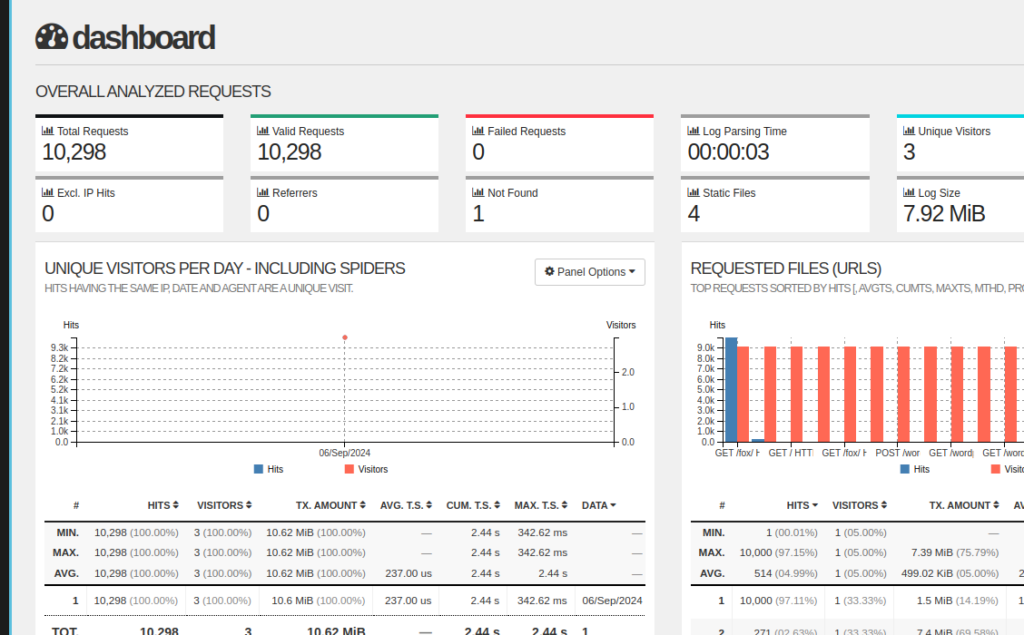Sort the visitors table by Data column
This screenshot has width=1024, height=635.
(x=598, y=505)
